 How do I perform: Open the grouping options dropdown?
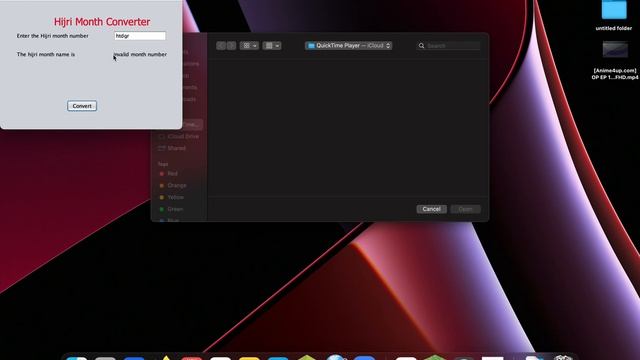click(x=272, y=46)
